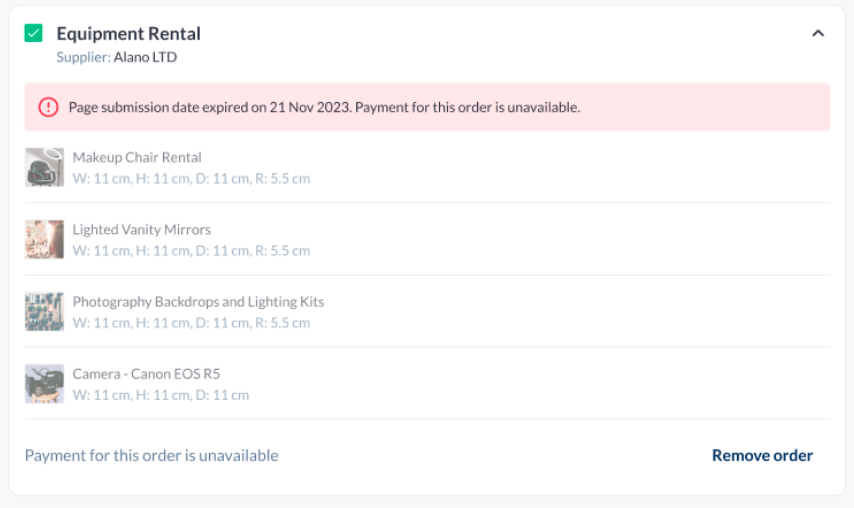Click the Camera - Canon EOS R5 name
Image resolution: width=854 pixels, height=508 pixels.
(x=146, y=373)
